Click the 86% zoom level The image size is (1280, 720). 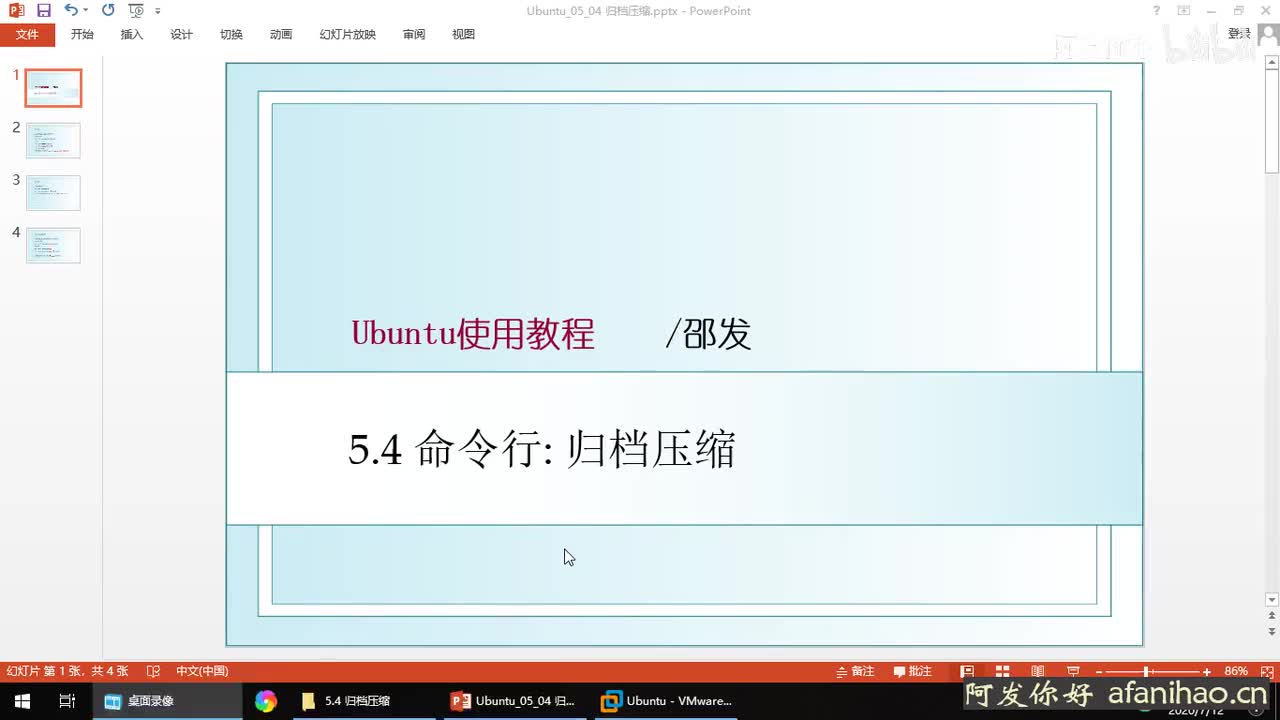point(1236,671)
